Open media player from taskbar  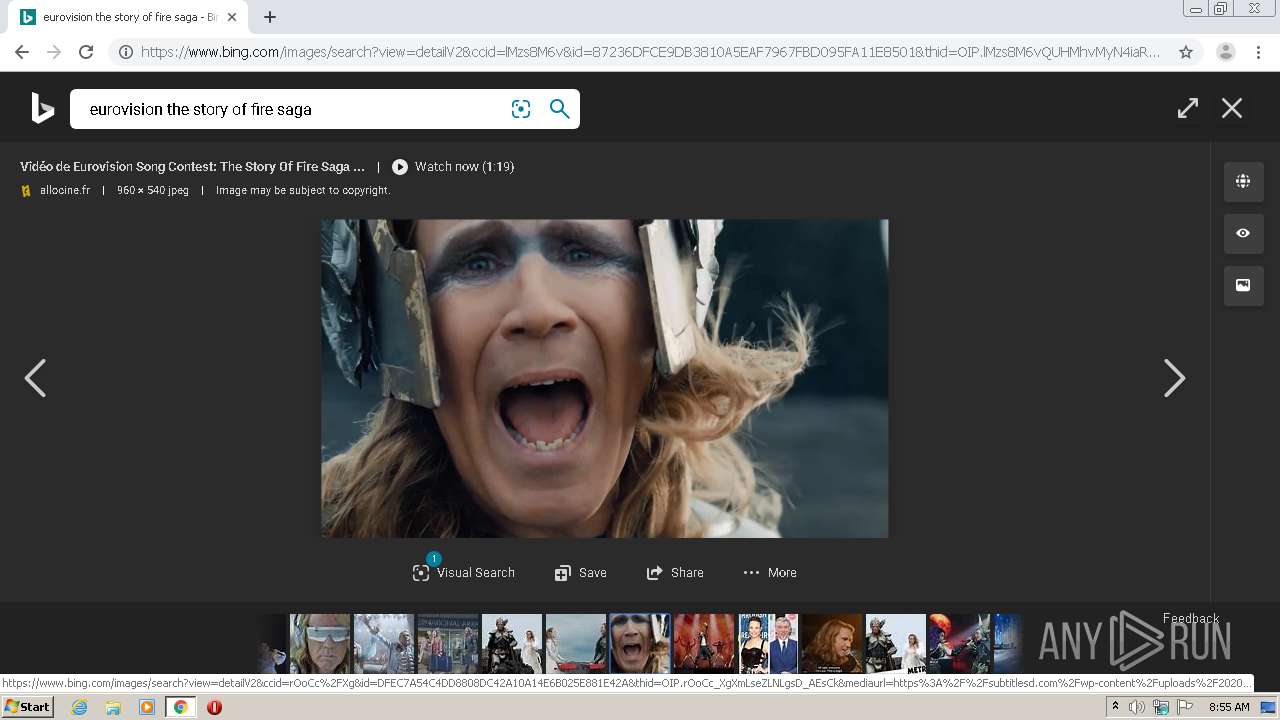coord(146,707)
